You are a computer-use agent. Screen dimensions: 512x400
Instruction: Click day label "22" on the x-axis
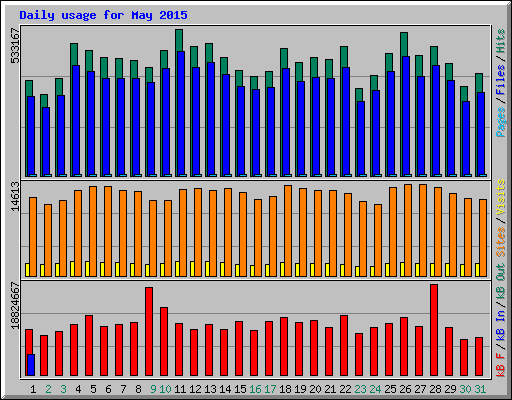[x=345, y=389]
